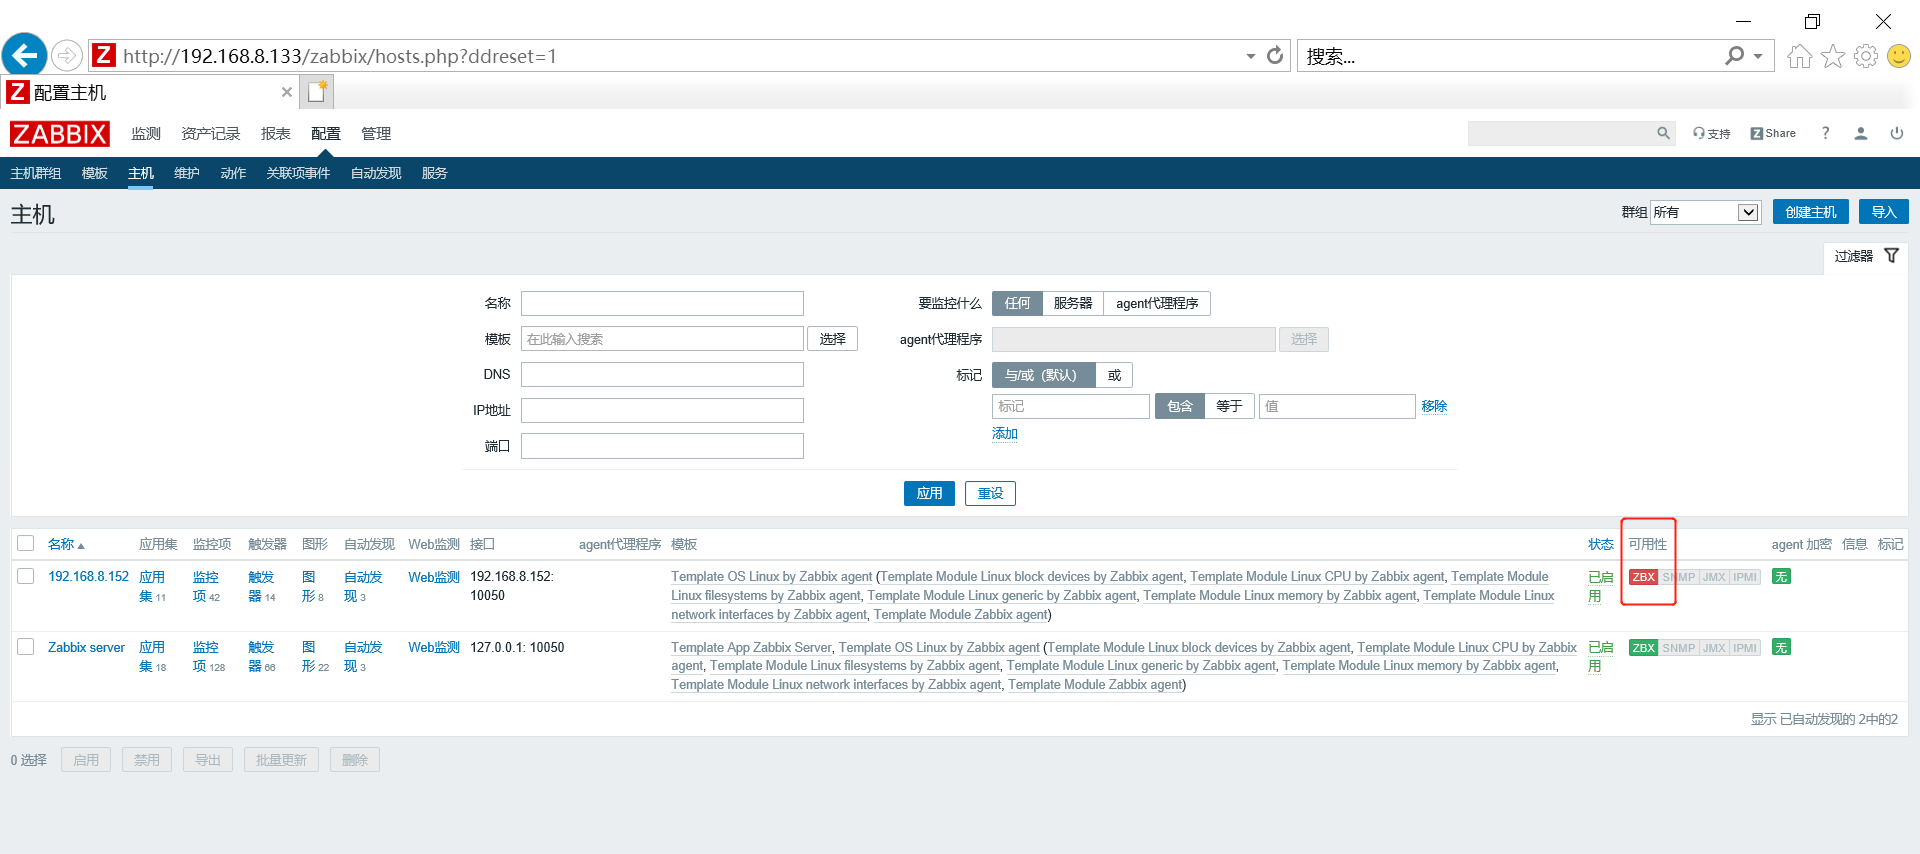Go back with the browser back arrow
Screen dimensions: 1920x854
[x=25, y=55]
